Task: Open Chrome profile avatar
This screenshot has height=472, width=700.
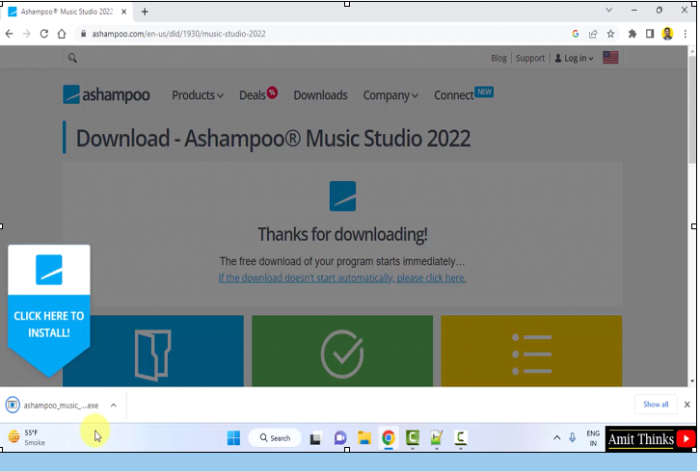Action: [x=667, y=34]
